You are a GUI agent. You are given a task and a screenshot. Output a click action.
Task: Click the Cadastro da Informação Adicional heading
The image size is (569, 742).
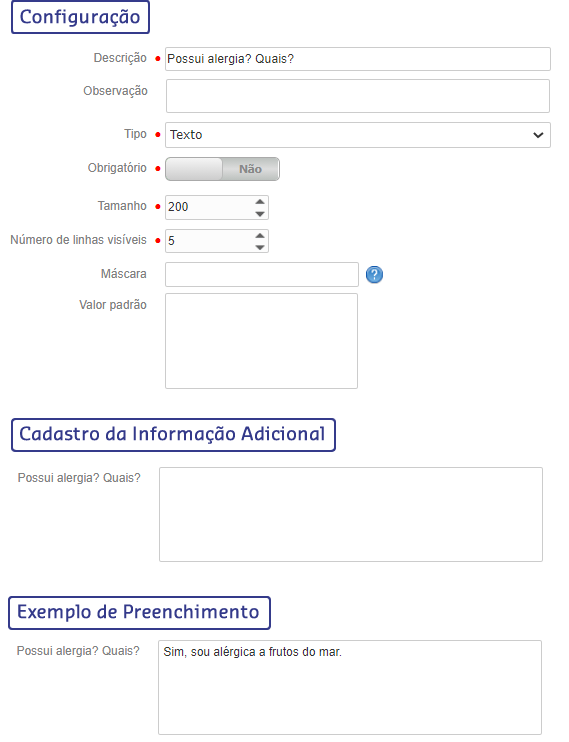tap(173, 435)
